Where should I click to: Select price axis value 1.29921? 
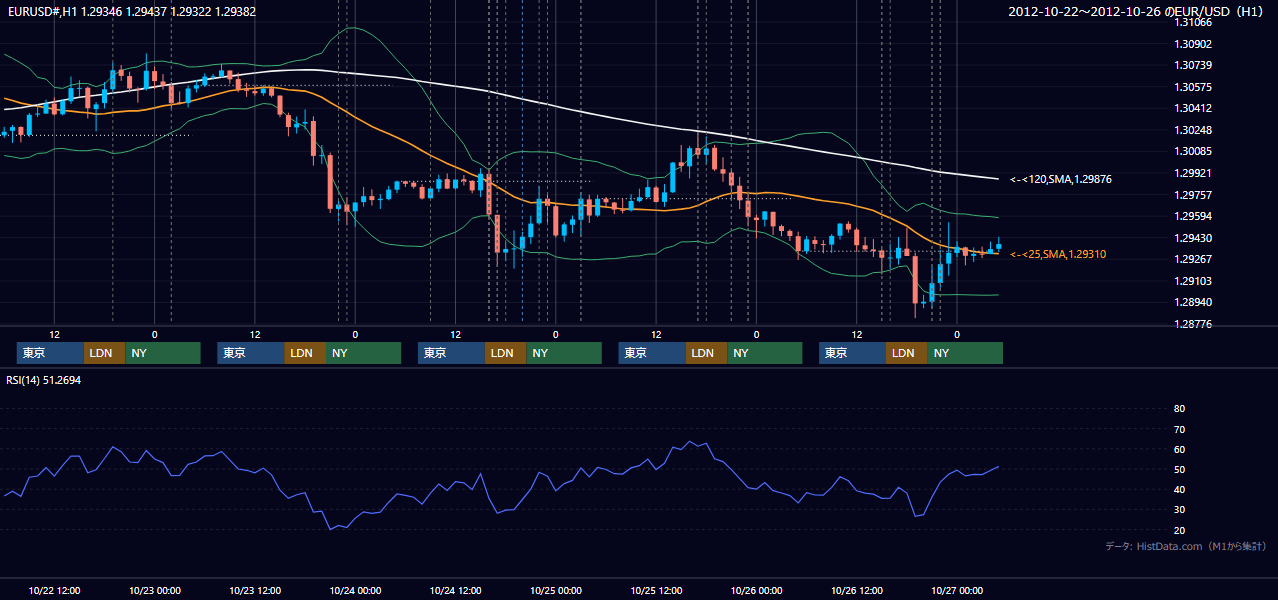1192,173
